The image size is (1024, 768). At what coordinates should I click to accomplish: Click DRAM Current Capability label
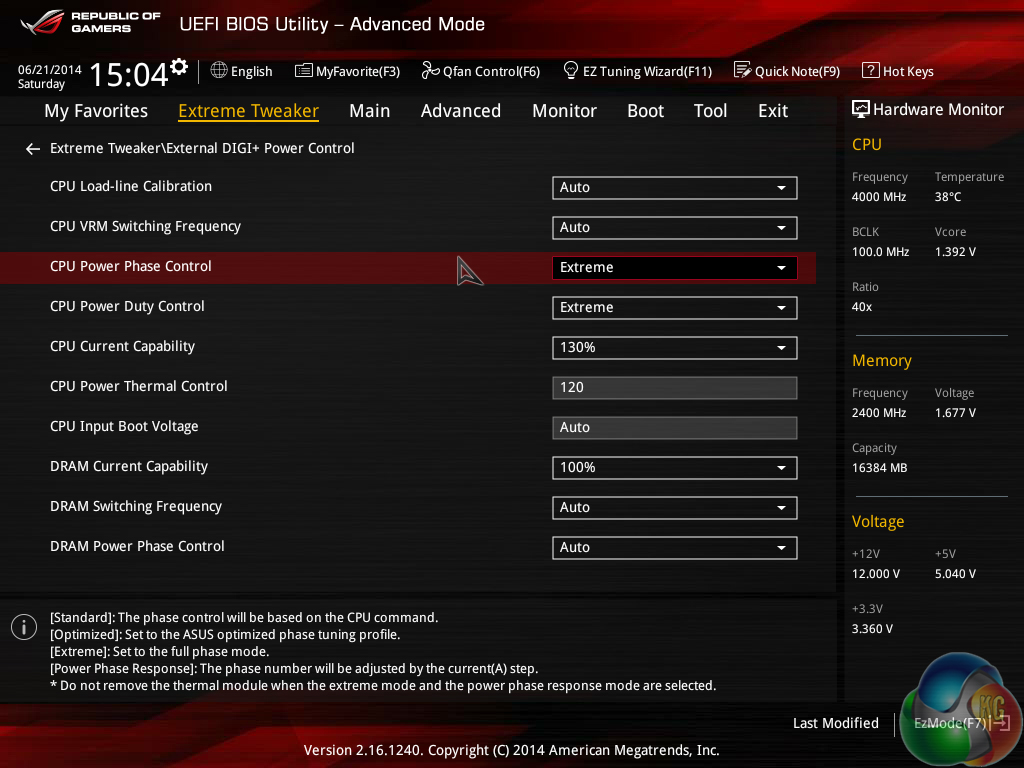(129, 466)
